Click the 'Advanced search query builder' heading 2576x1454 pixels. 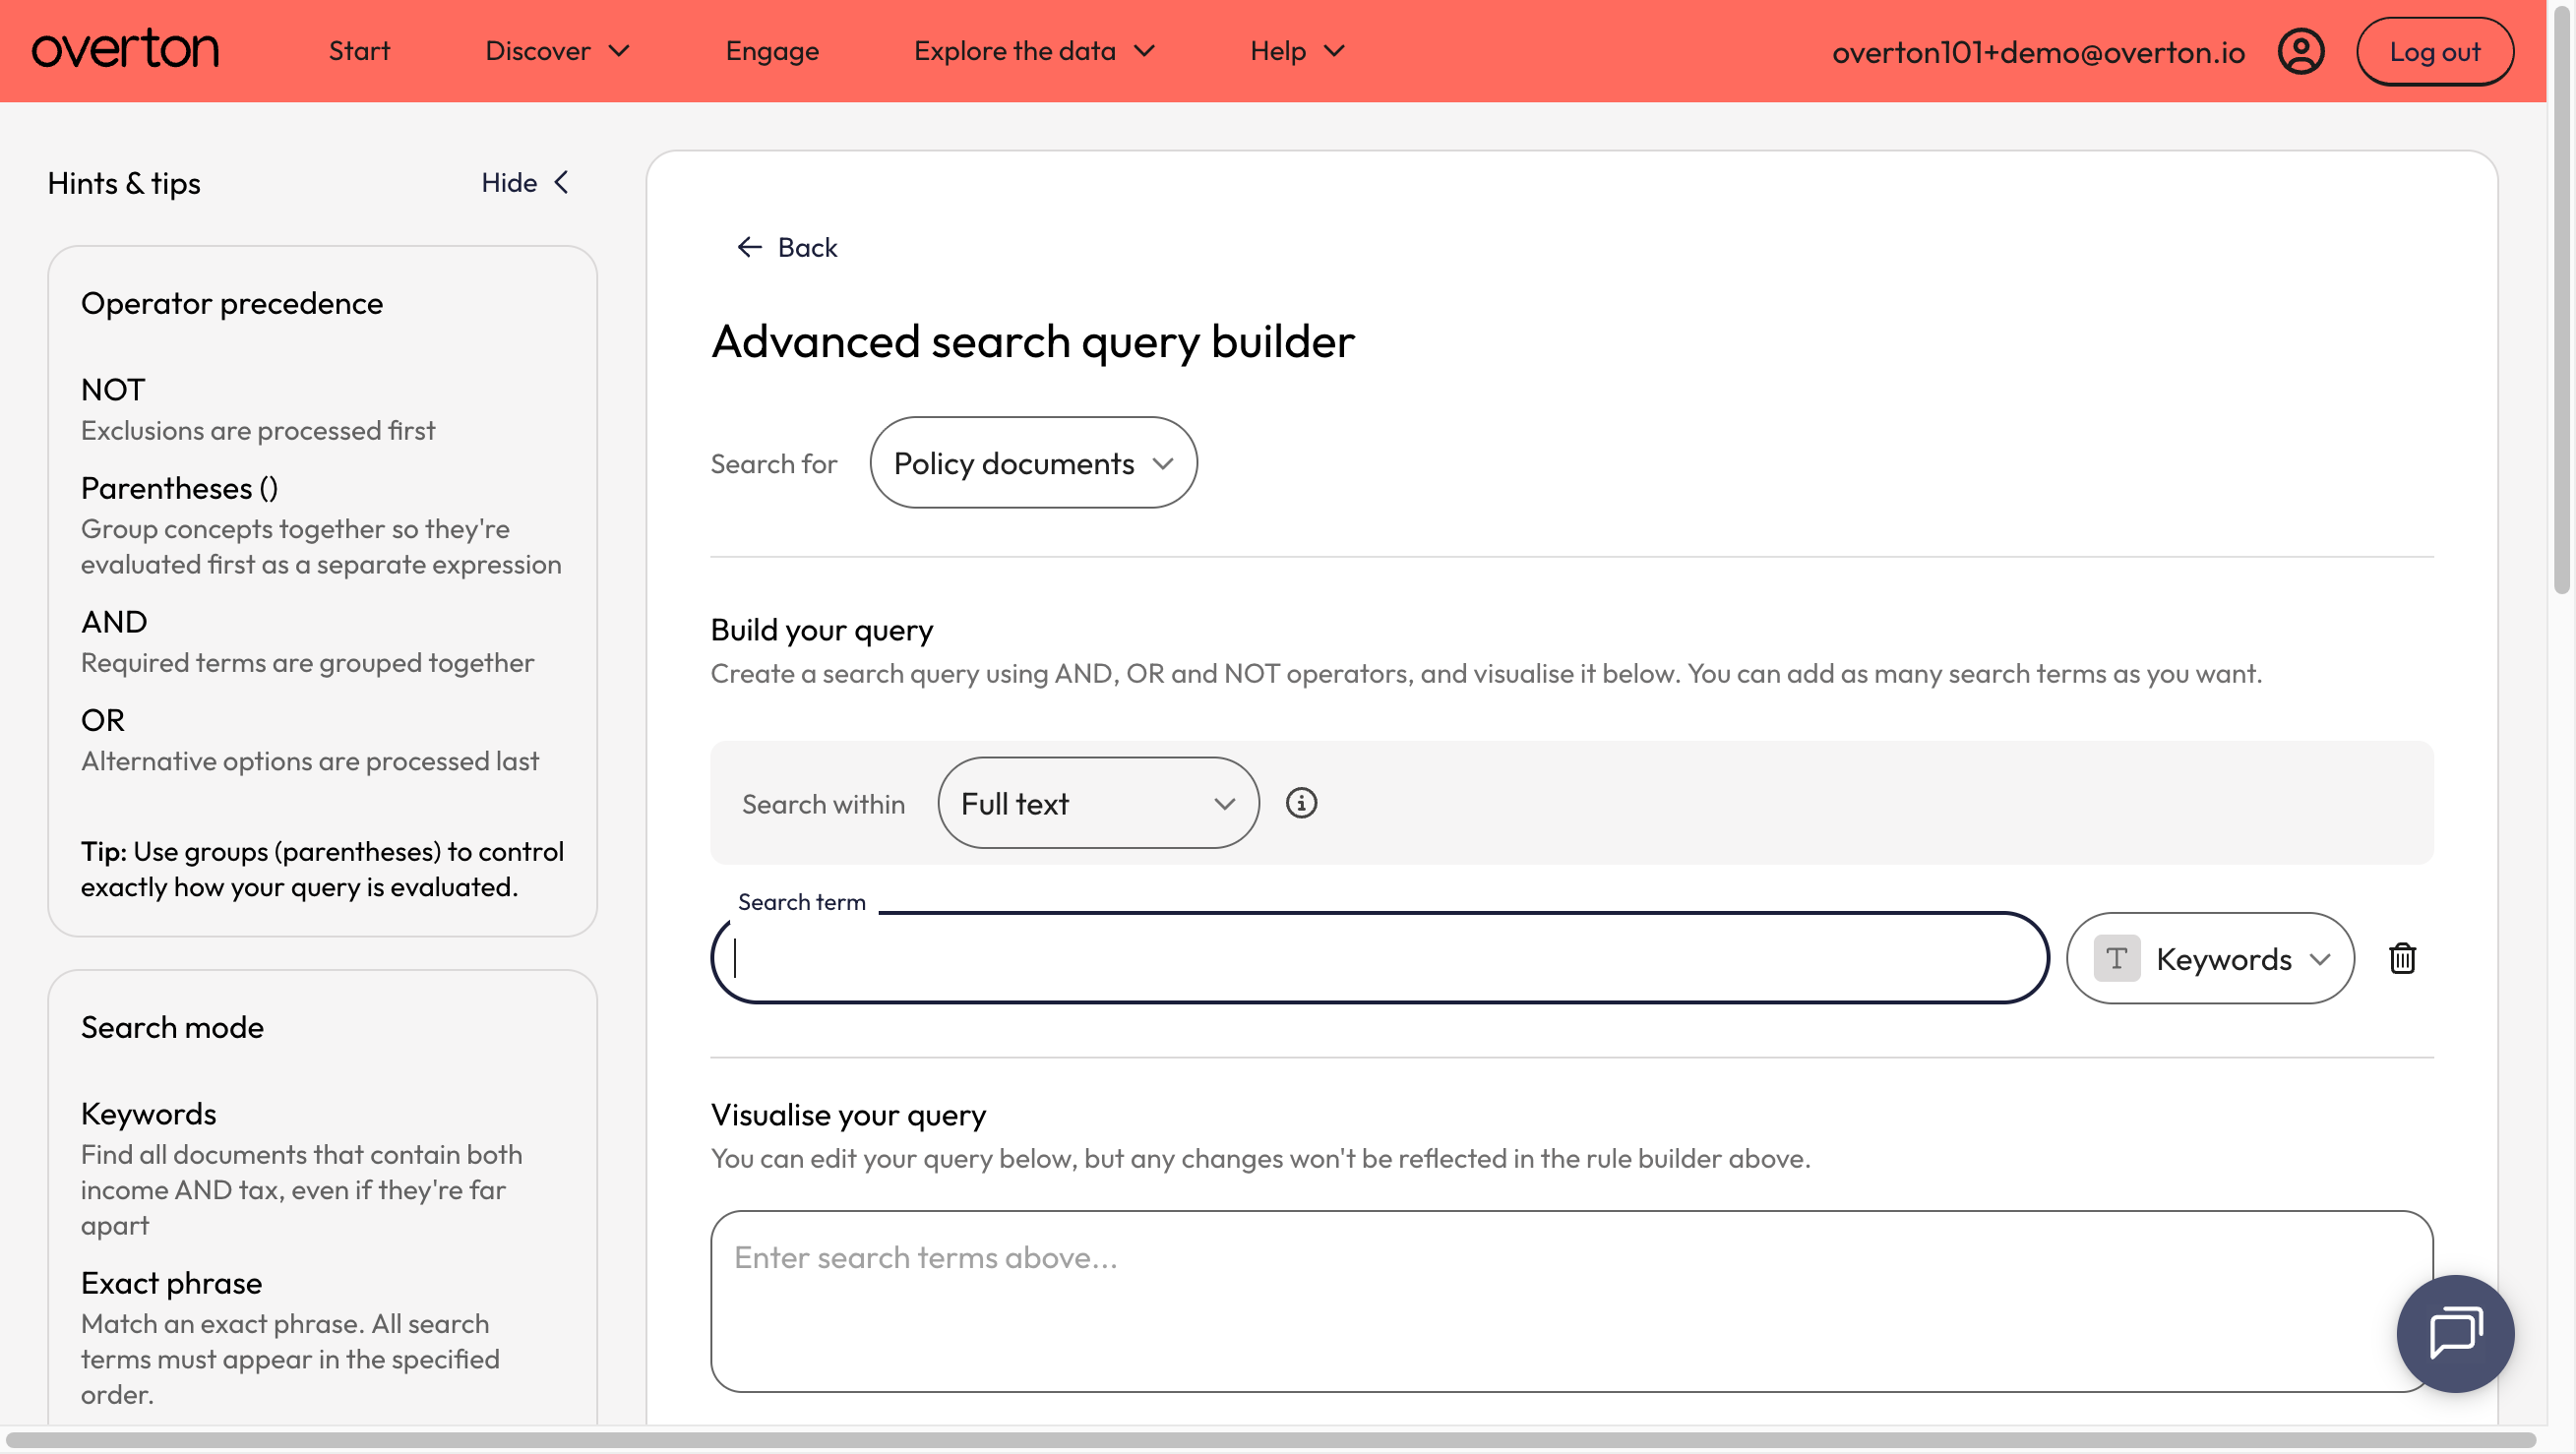coord(1033,341)
